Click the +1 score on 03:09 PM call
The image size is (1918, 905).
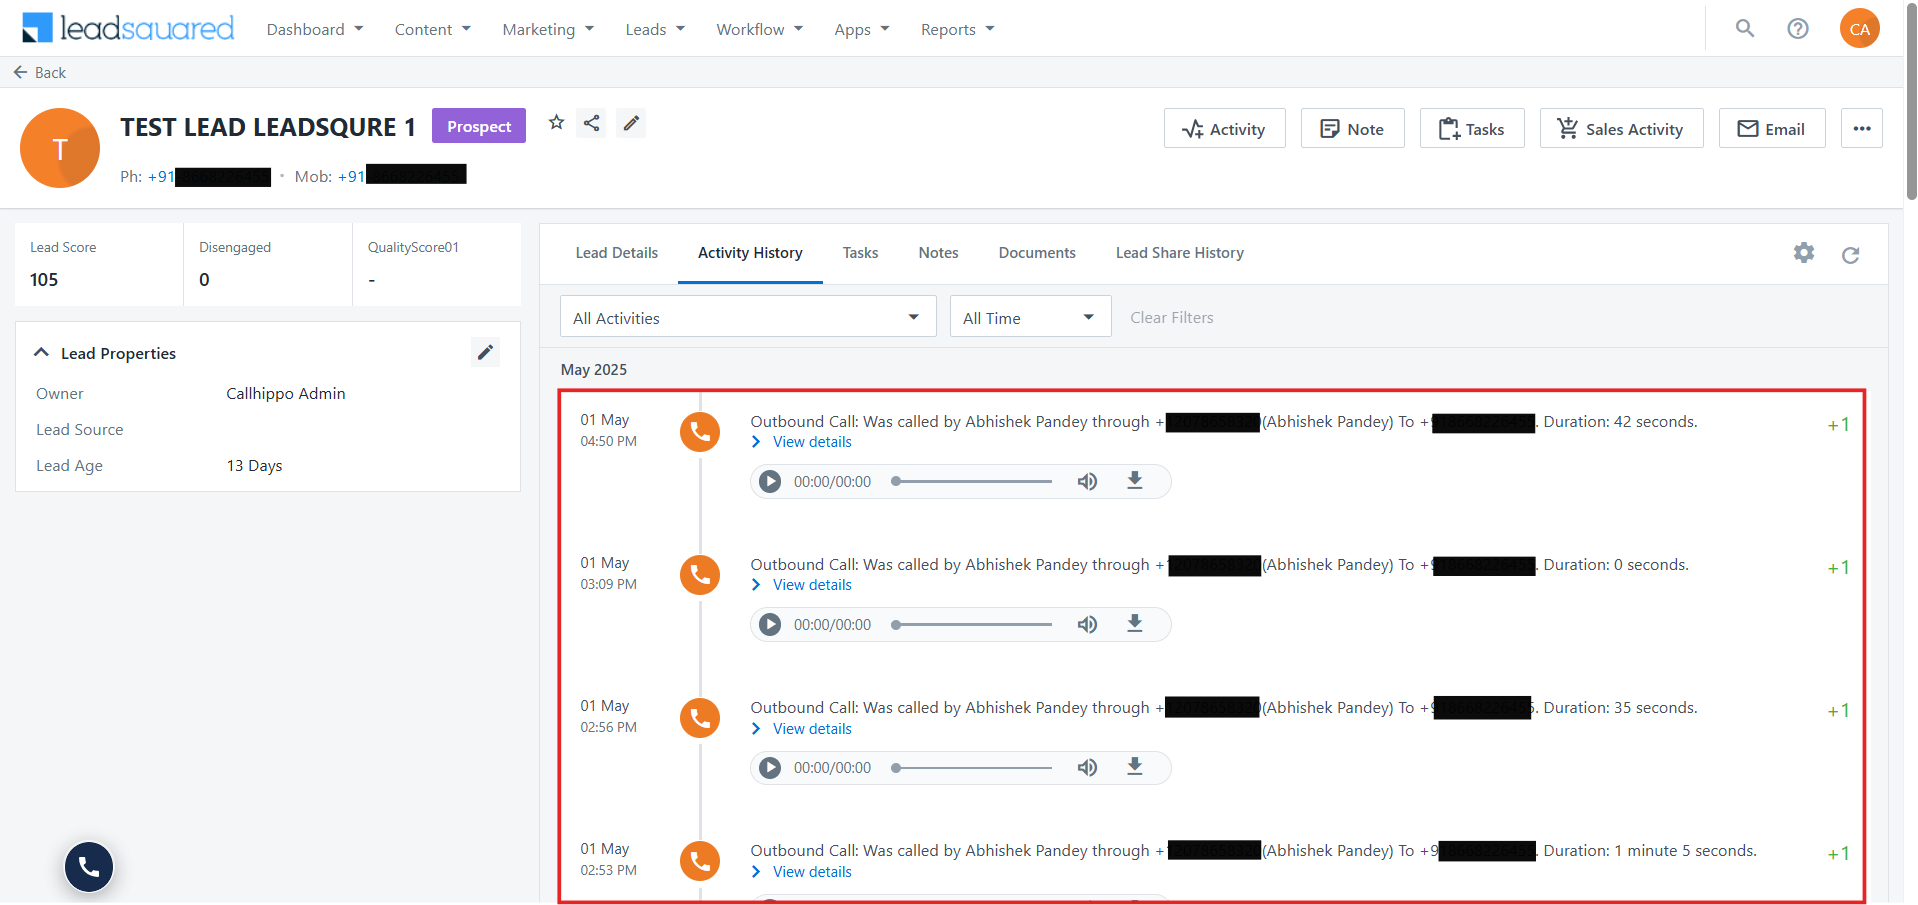pos(1838,567)
